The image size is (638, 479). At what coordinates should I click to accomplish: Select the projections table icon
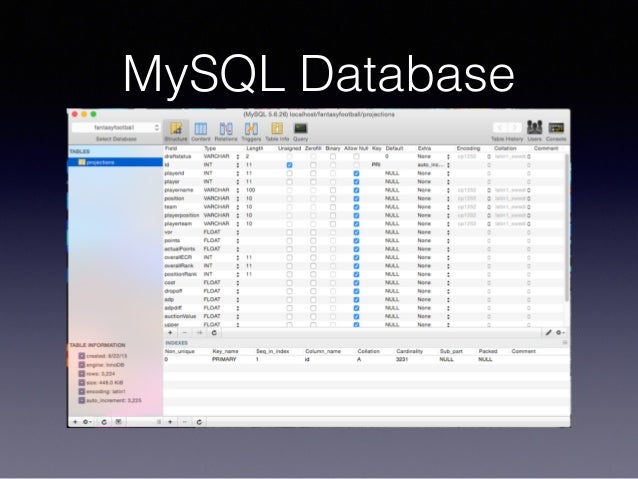point(82,162)
